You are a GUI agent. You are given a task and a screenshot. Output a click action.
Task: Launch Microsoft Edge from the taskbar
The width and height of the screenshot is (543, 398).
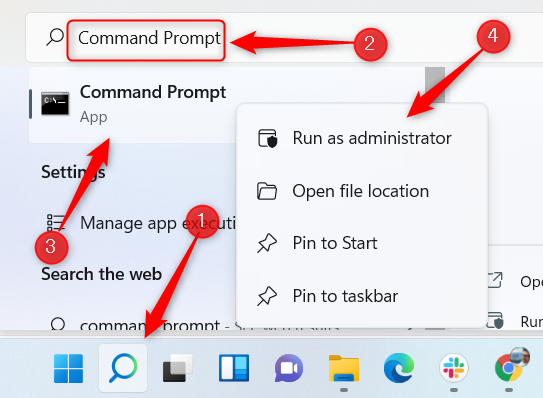pos(399,368)
